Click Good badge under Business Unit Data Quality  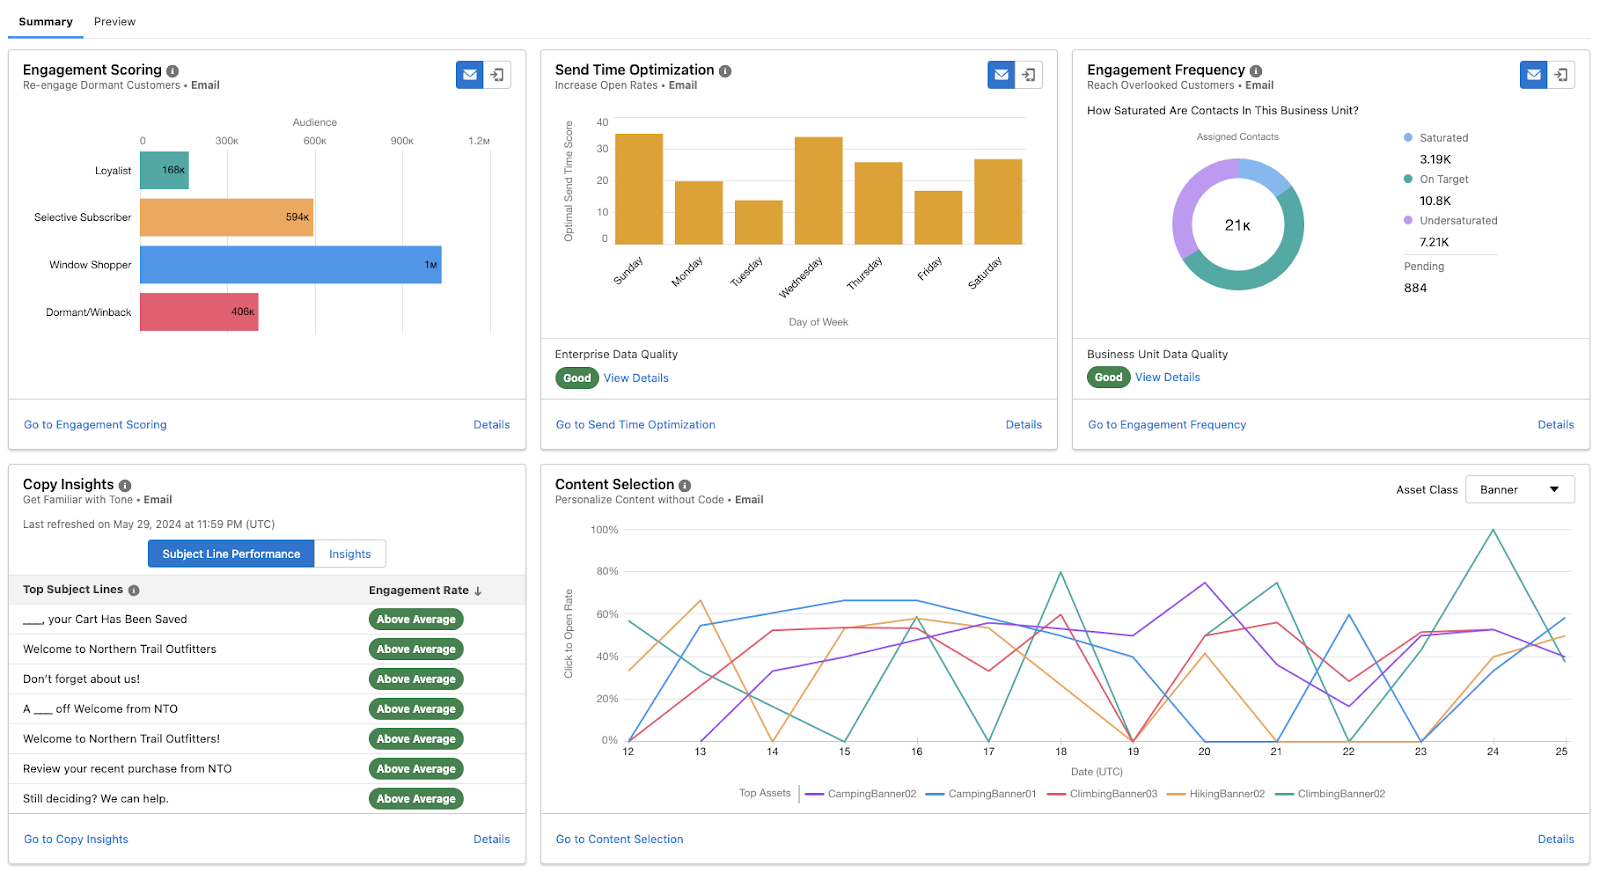tap(1108, 377)
